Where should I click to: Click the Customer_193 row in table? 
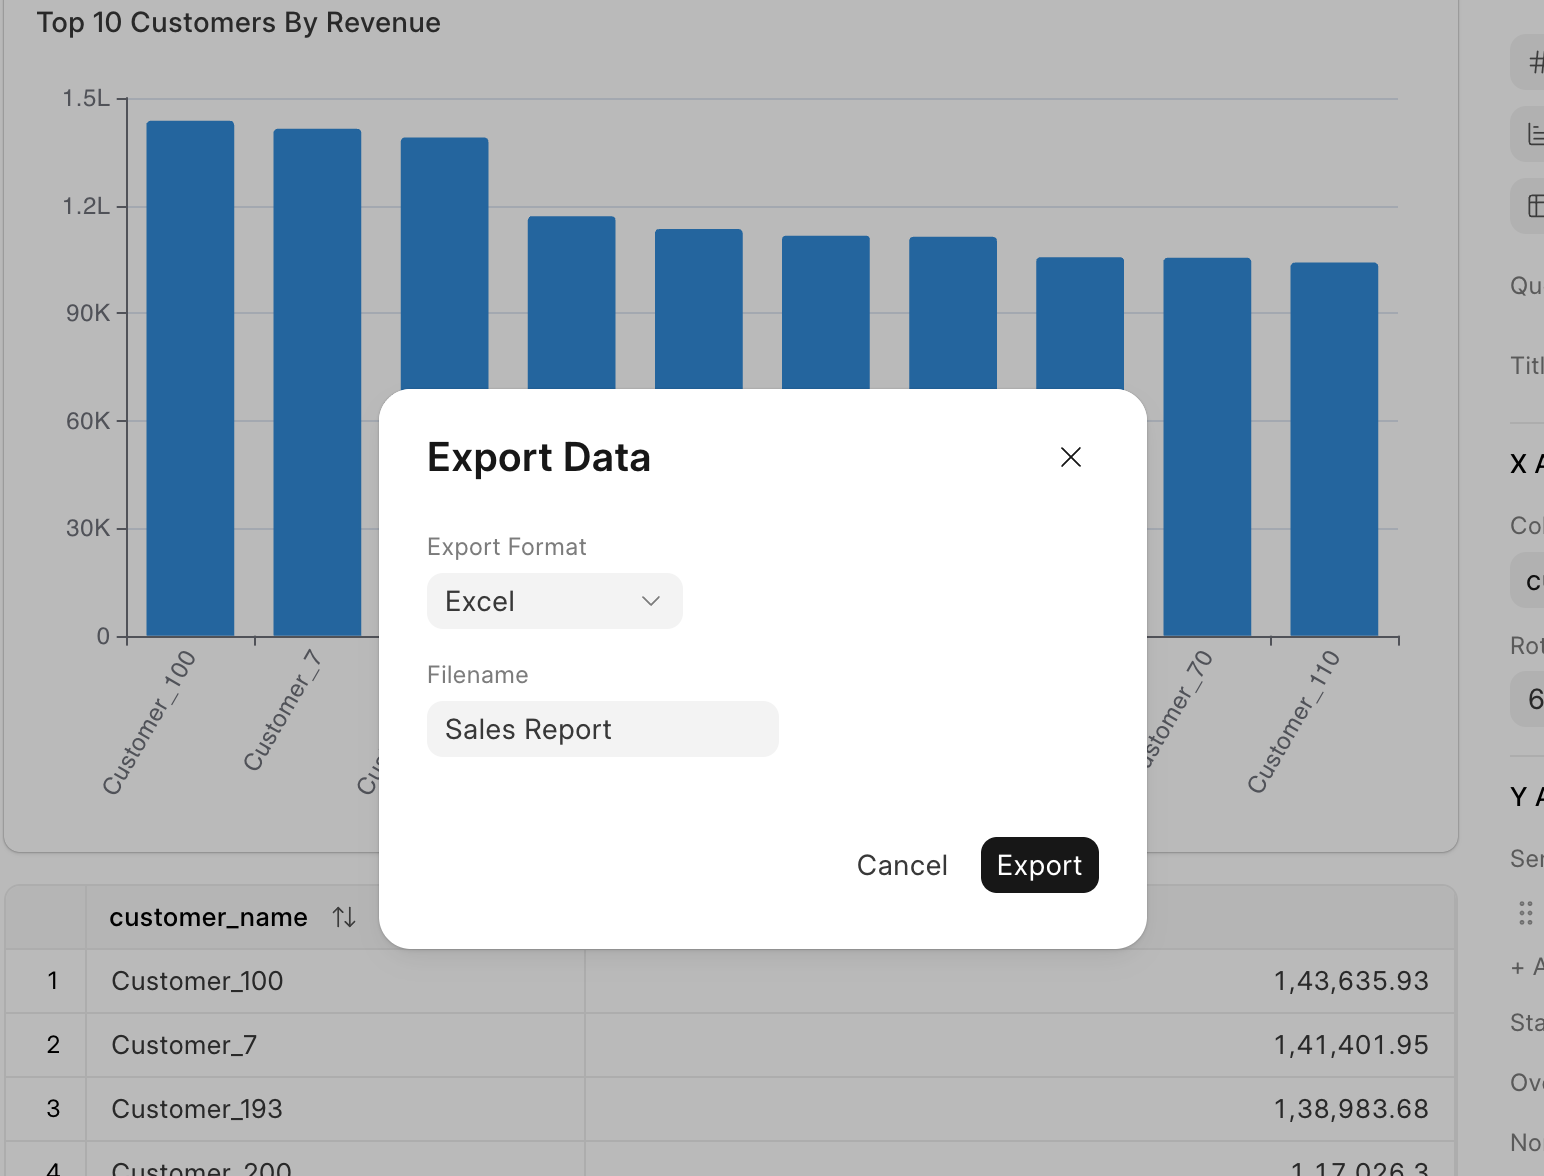197,1109
